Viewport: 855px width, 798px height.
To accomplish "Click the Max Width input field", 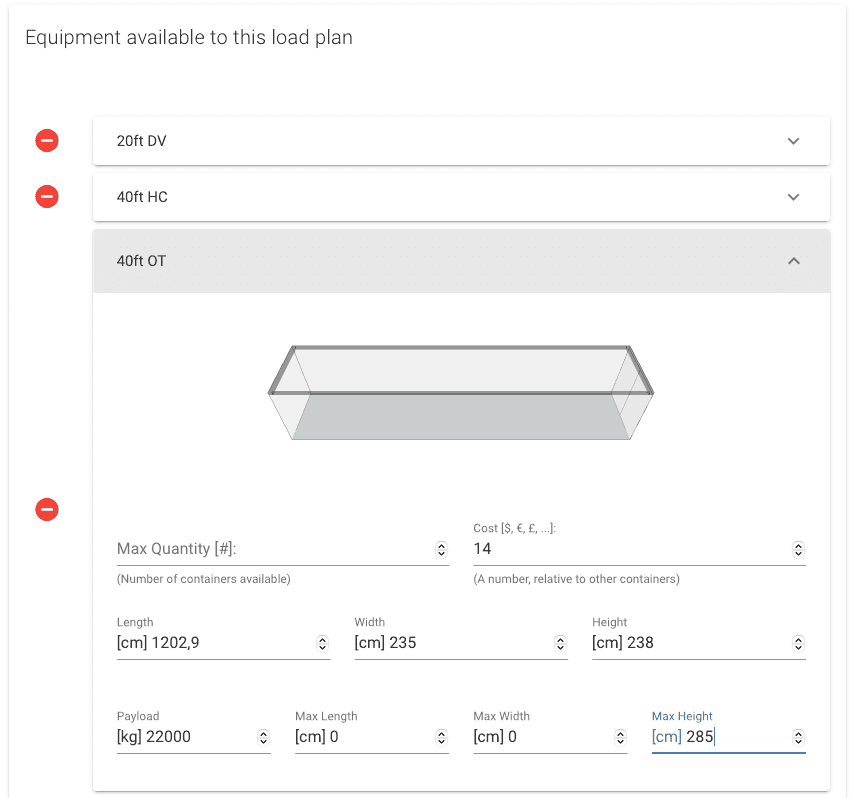I will 540,737.
